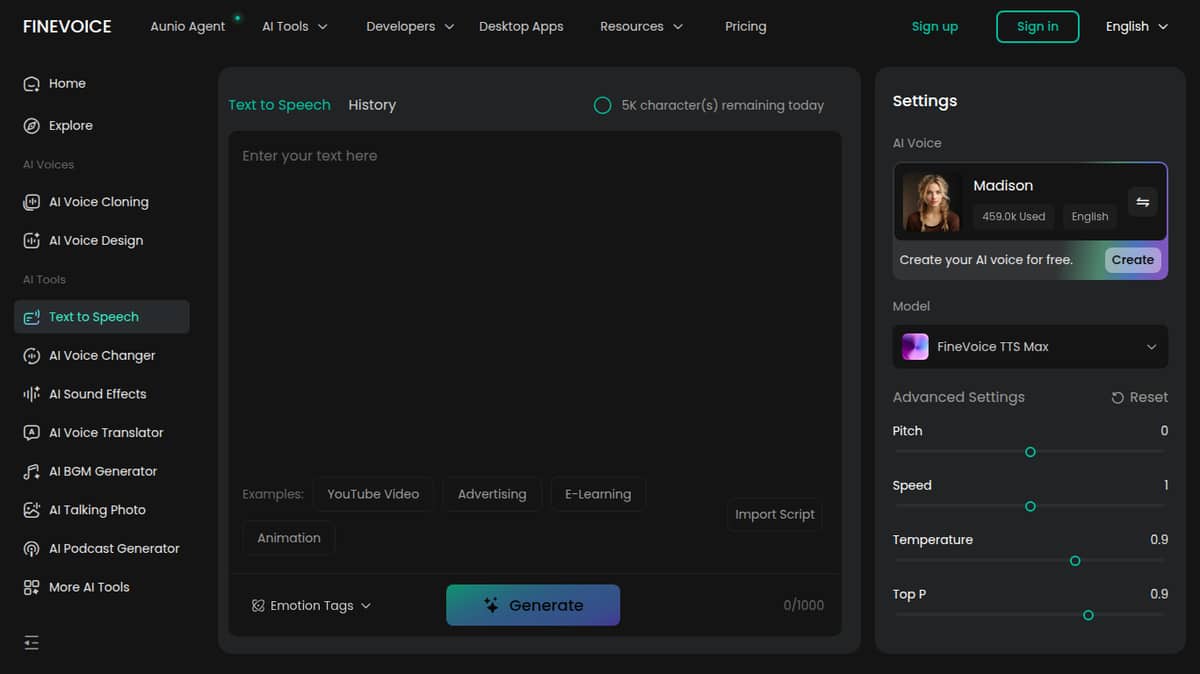Click the AI Voice Design icon
Screen dimensions: 1200x674
[31, 241]
